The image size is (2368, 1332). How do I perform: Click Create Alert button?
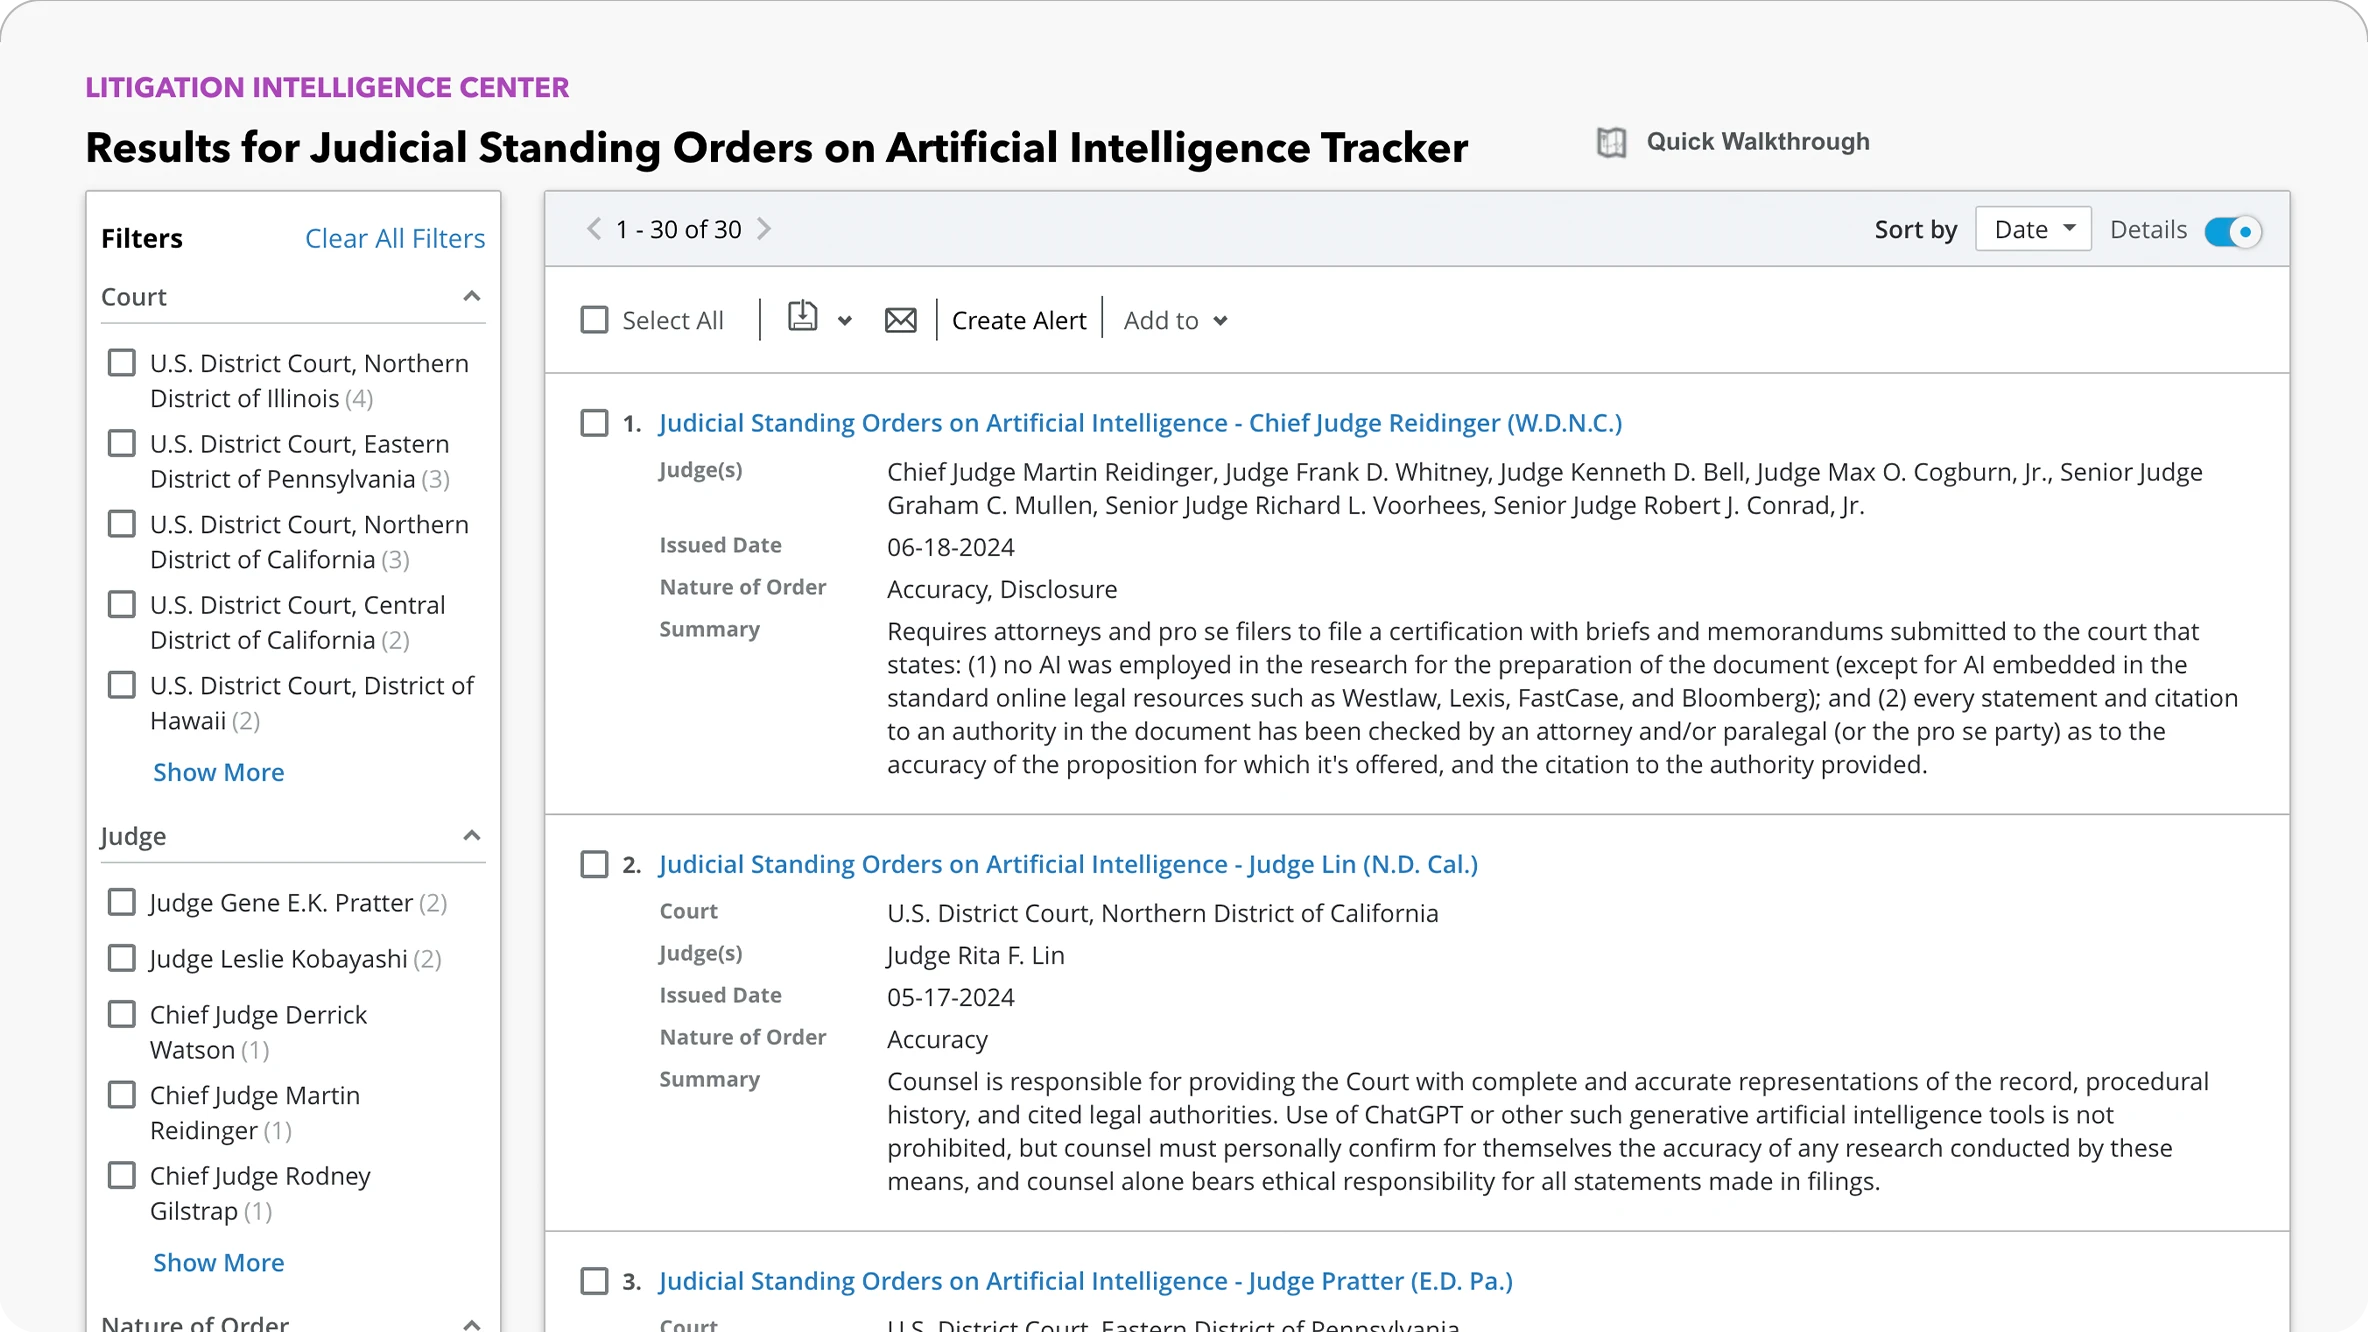(1018, 320)
